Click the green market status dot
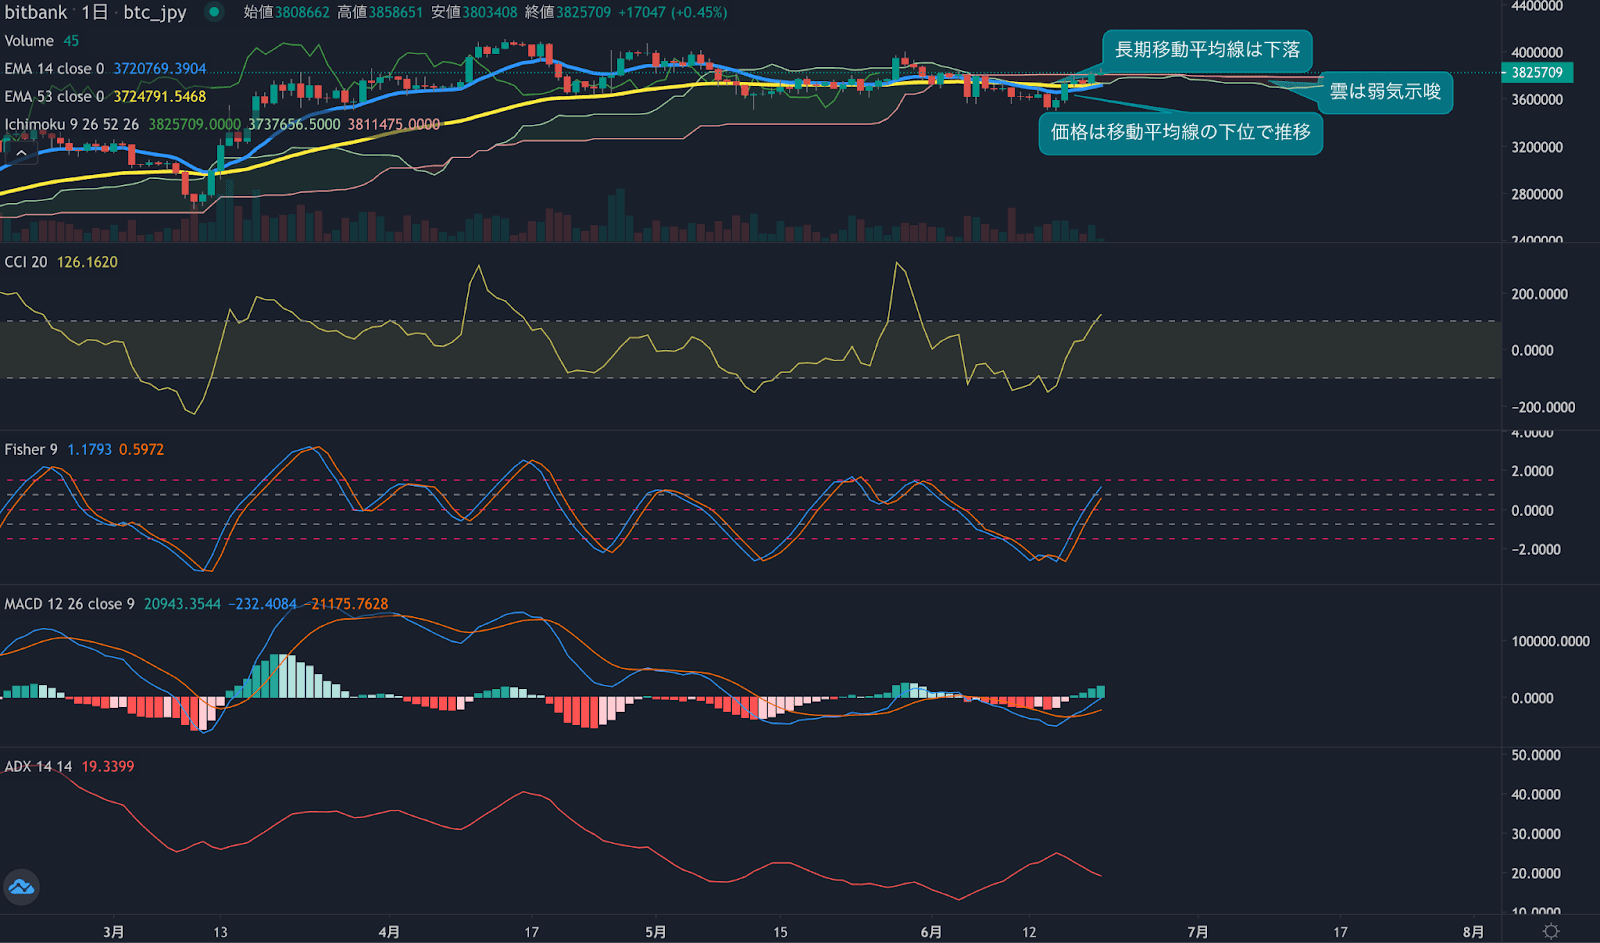Image resolution: width=1600 pixels, height=943 pixels. click(x=214, y=12)
